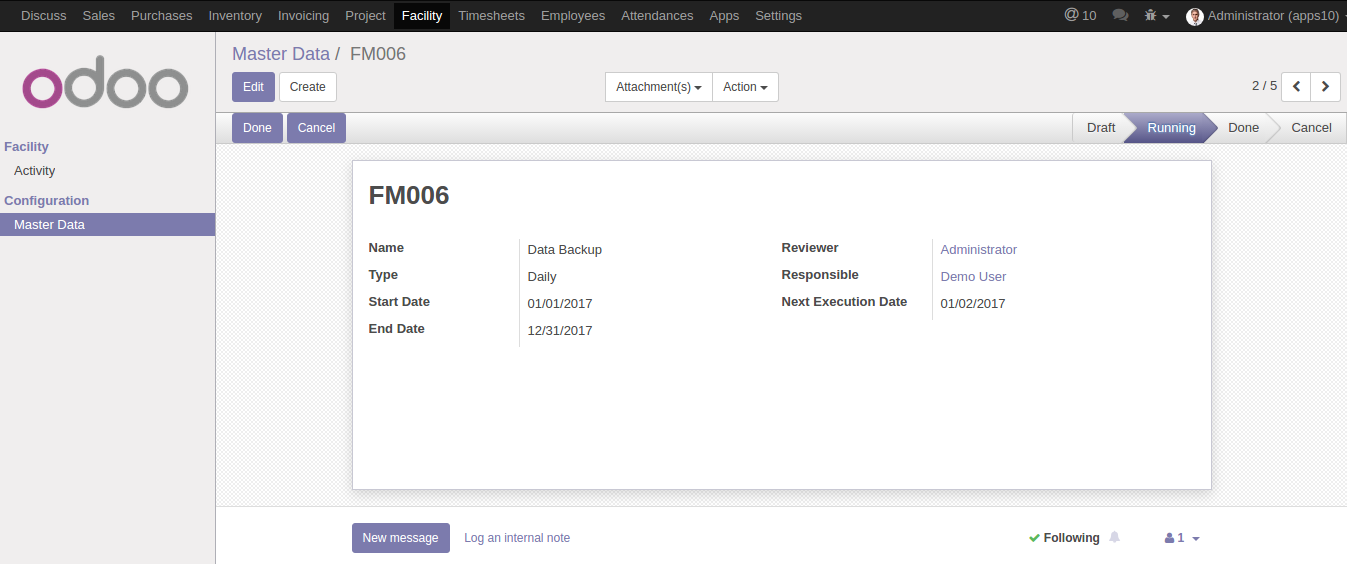Open the Demo User responsible link

pos(973,277)
